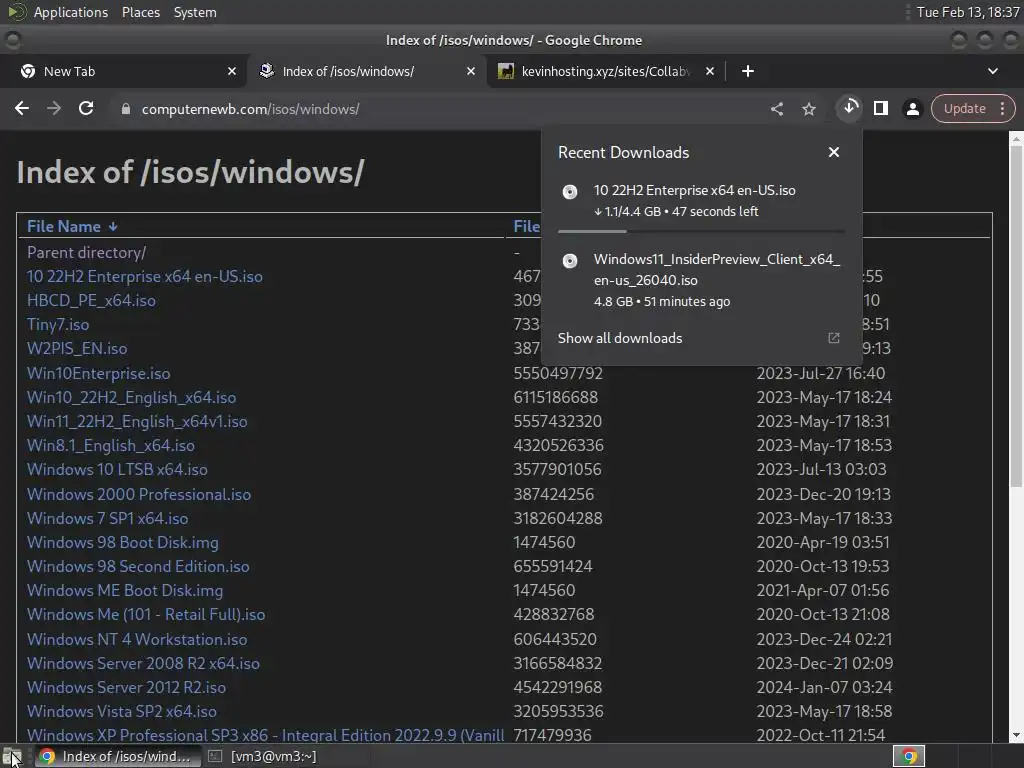Click Windows Vista SP2 x64.iso

(121, 711)
